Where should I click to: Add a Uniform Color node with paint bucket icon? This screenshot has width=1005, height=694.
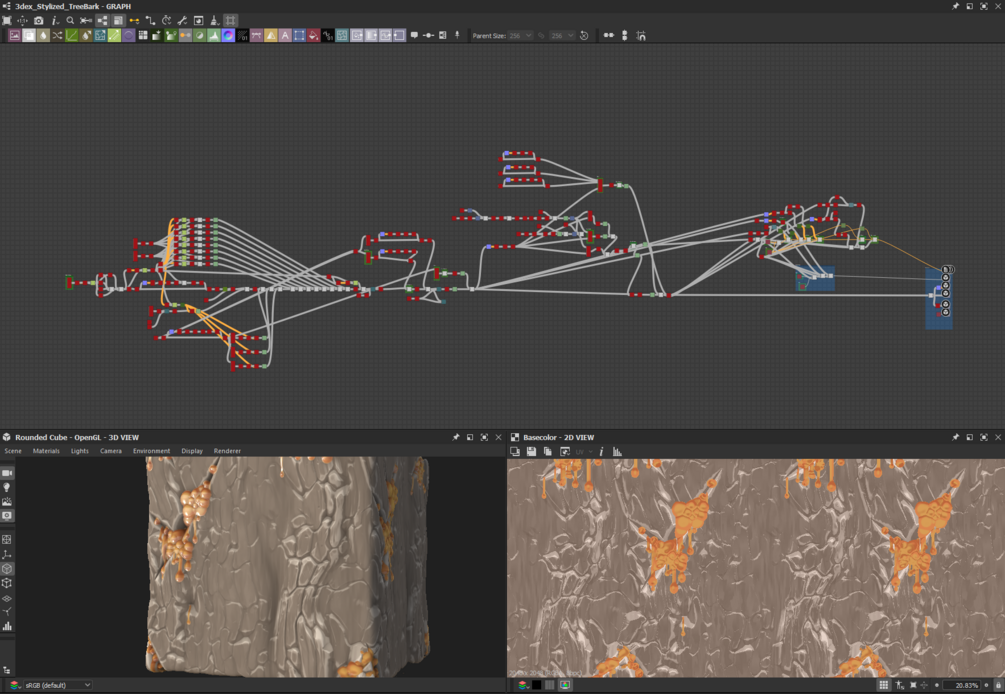[313, 36]
